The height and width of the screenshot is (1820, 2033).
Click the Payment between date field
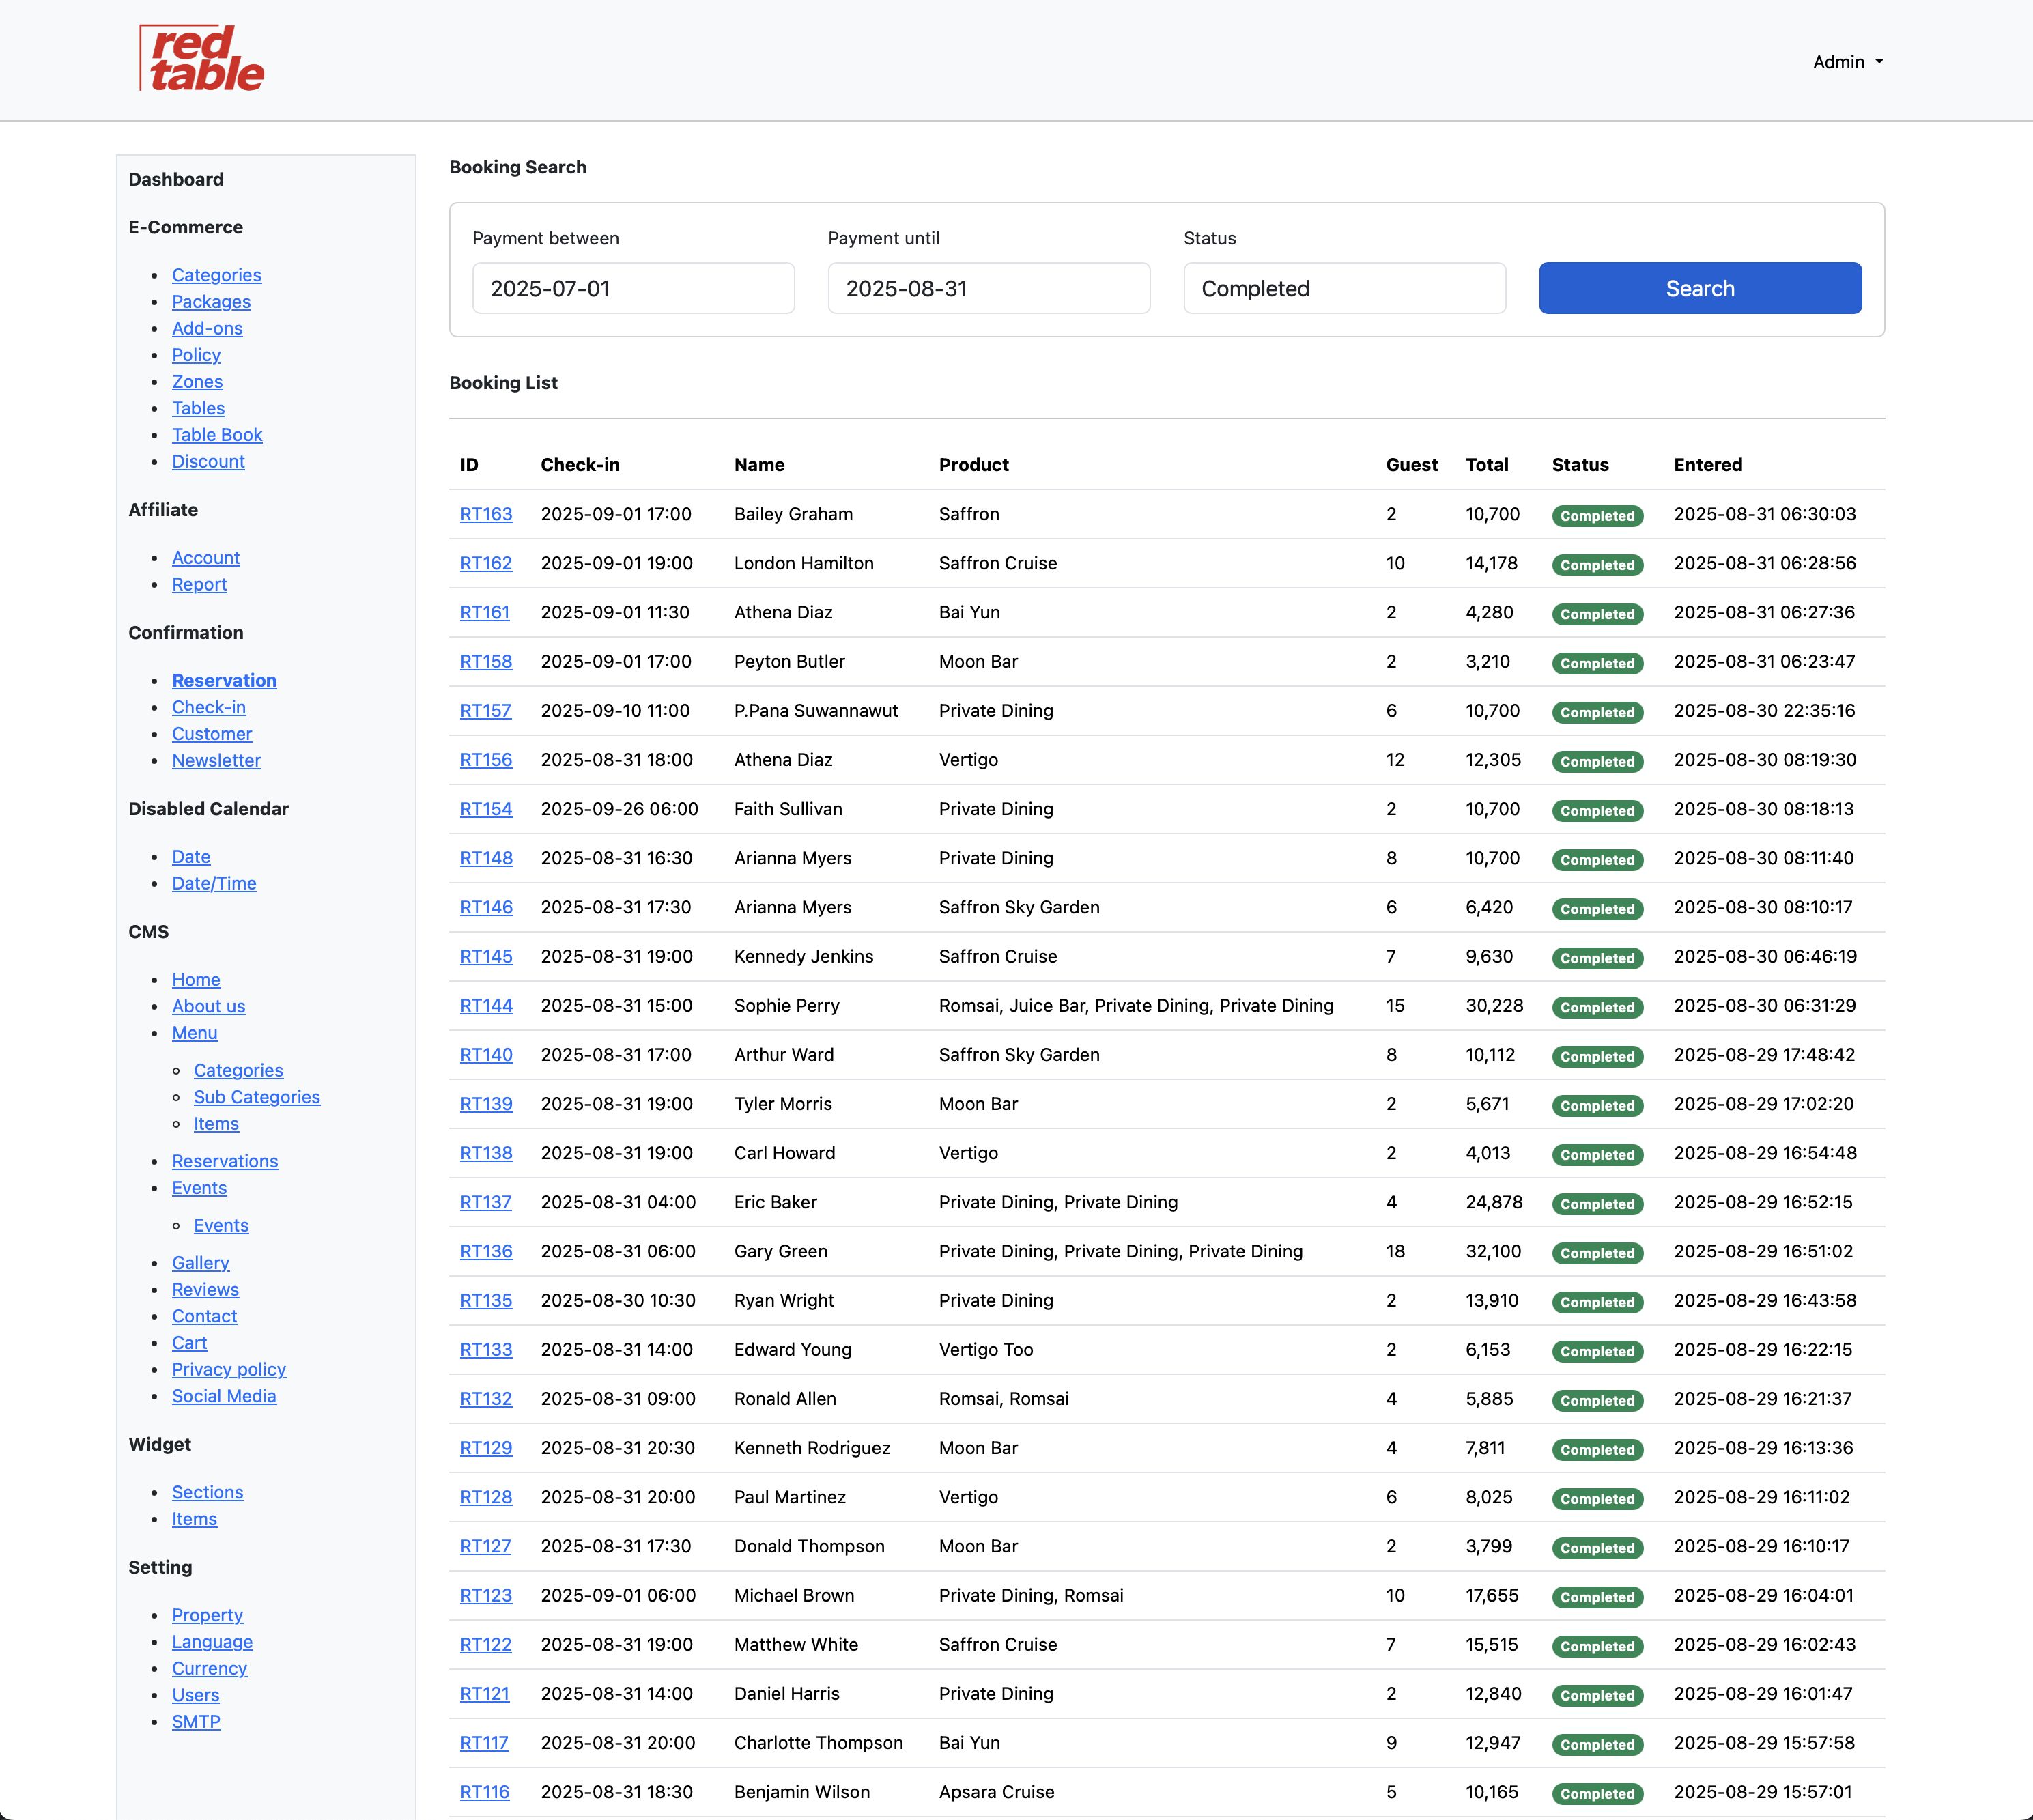633,288
